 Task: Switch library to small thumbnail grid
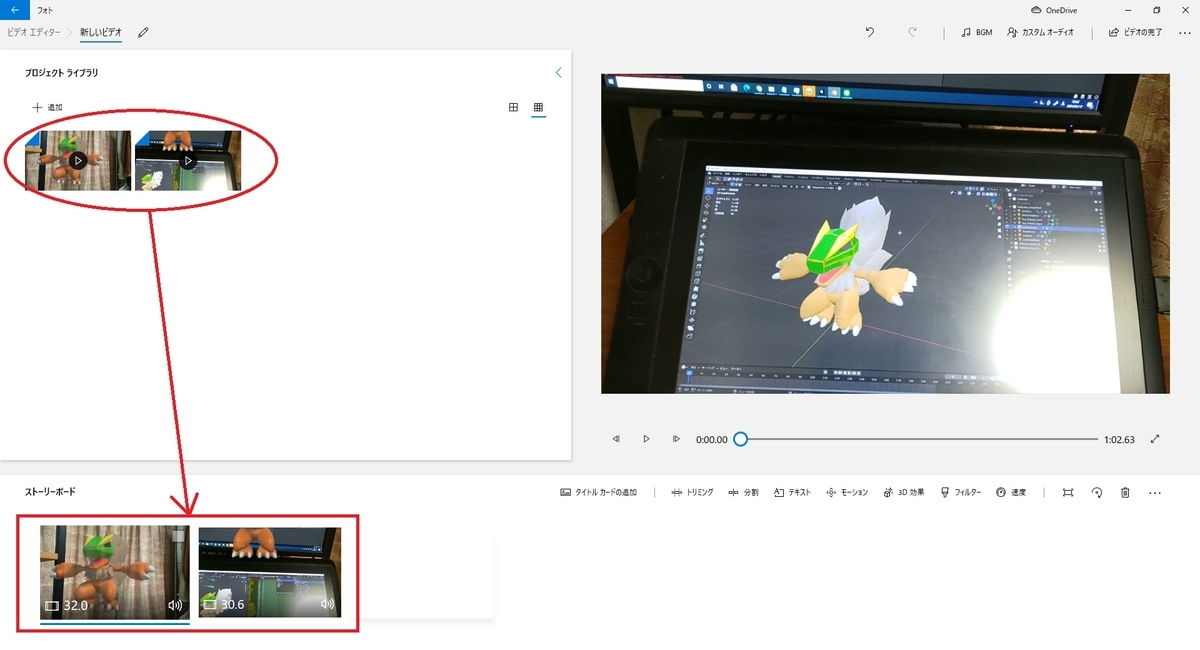pos(538,107)
